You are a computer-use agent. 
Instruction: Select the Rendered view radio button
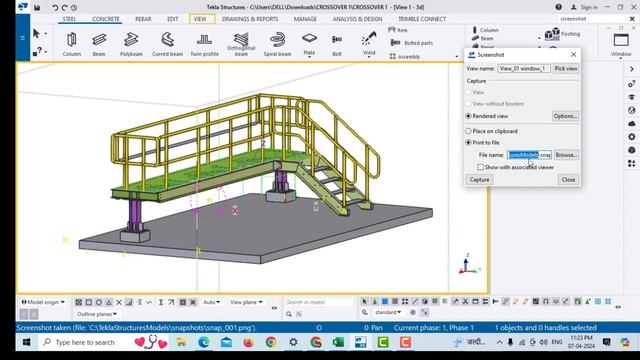click(469, 116)
